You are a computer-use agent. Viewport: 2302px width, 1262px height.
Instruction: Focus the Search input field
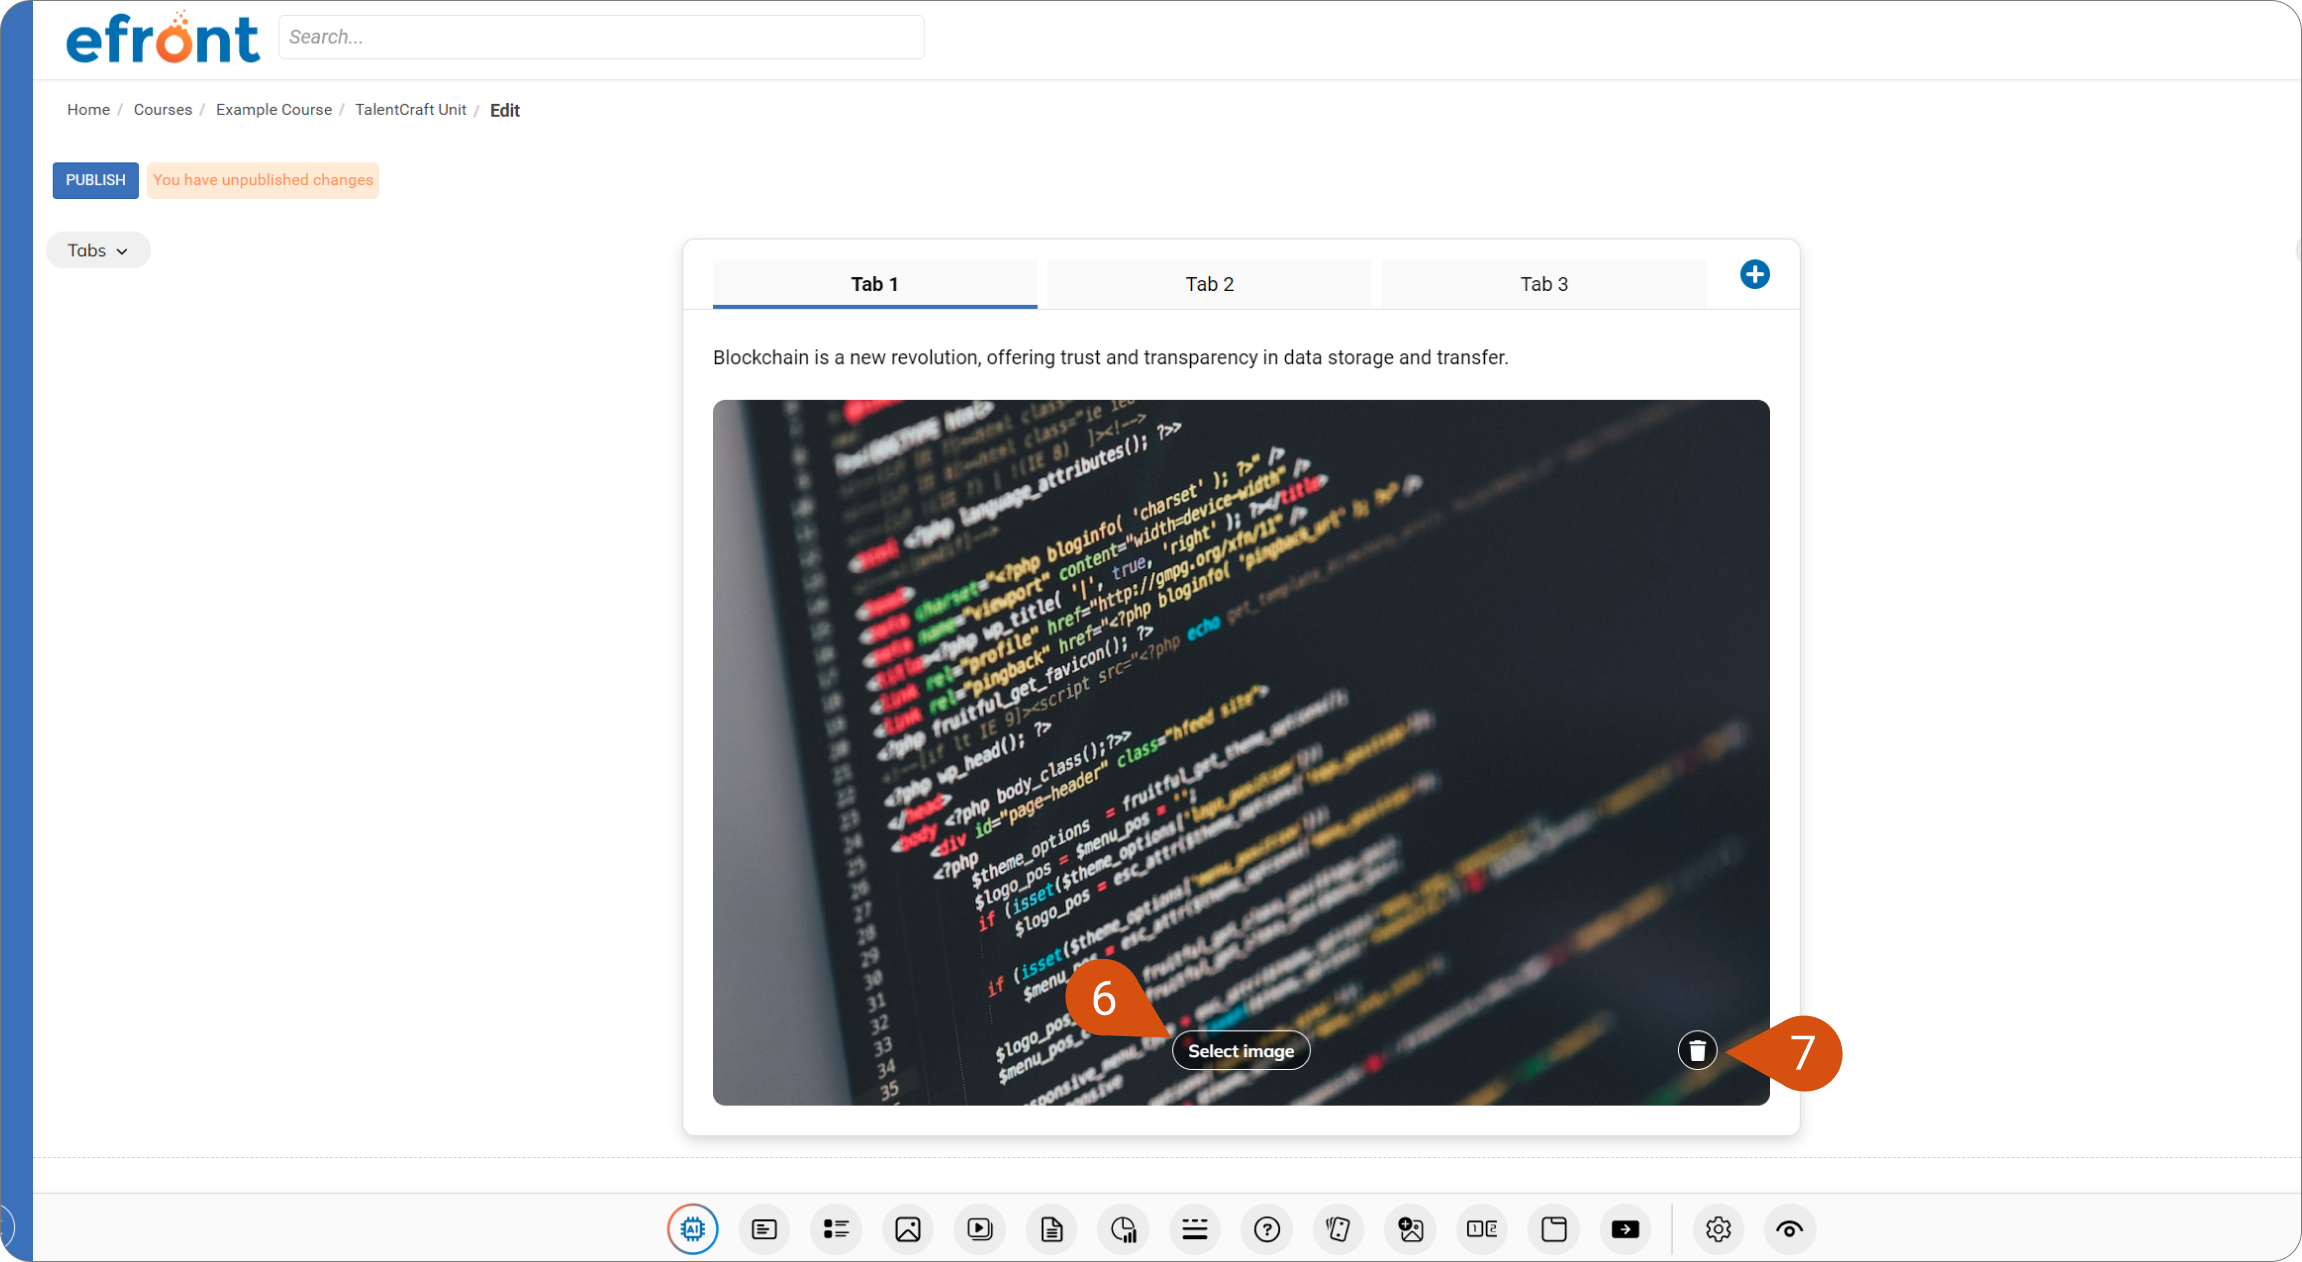(601, 37)
